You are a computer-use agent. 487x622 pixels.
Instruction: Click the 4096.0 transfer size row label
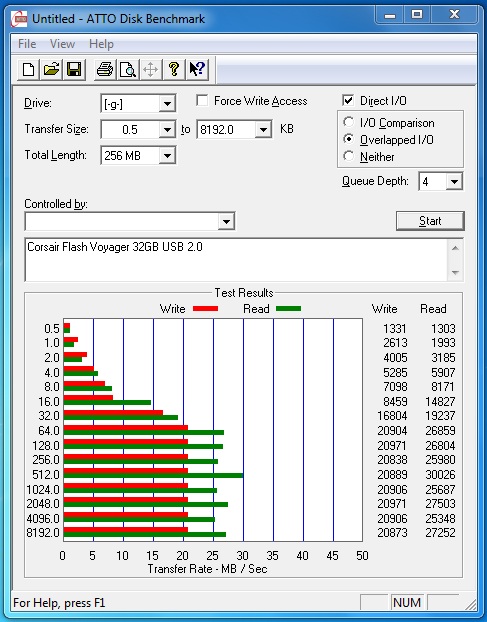coord(43,518)
